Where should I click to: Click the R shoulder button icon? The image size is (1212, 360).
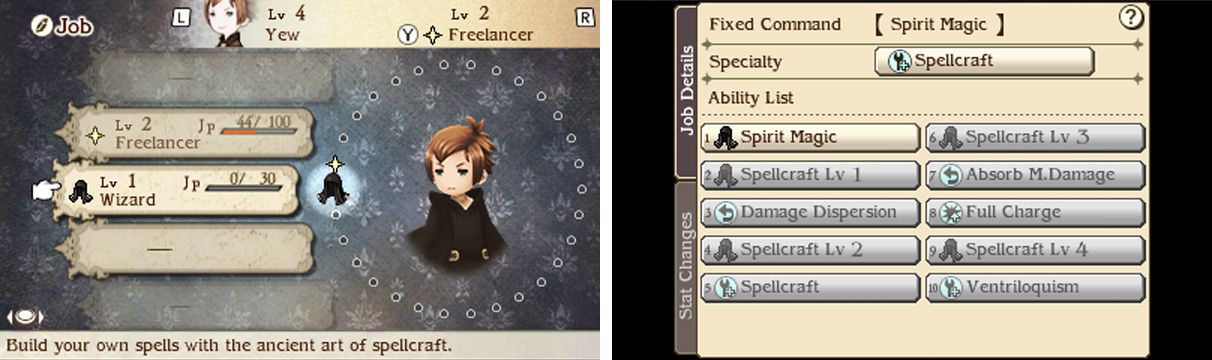[x=585, y=16]
